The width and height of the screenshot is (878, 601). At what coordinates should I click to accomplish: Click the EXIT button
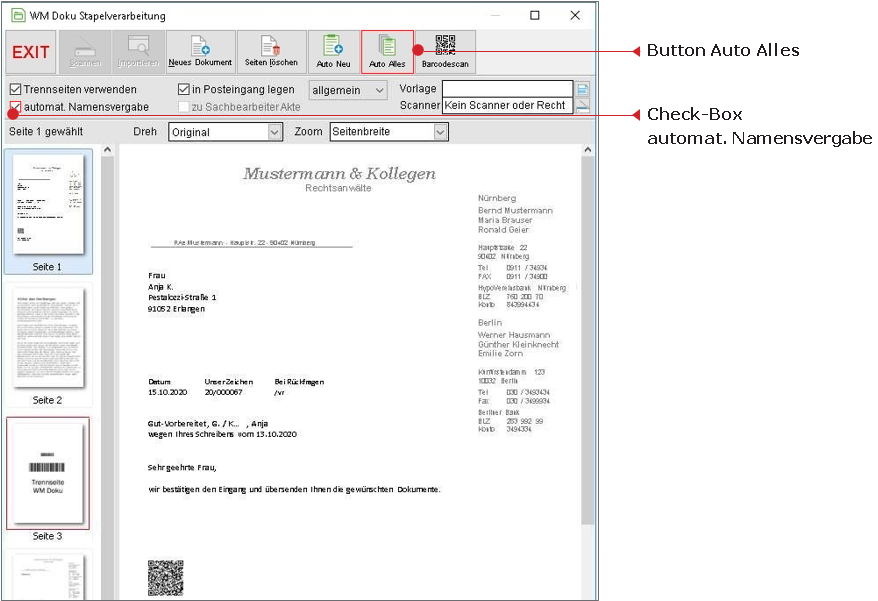[31, 52]
